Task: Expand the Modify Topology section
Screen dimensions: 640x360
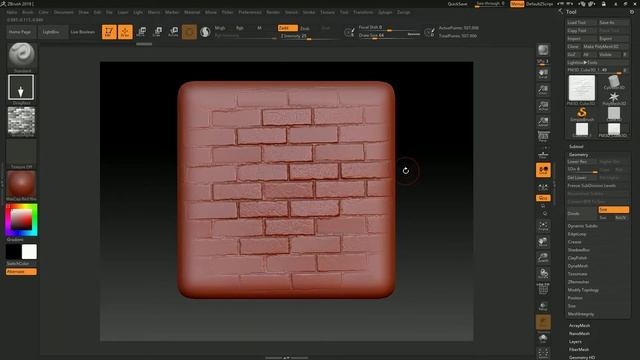Action: (x=583, y=290)
